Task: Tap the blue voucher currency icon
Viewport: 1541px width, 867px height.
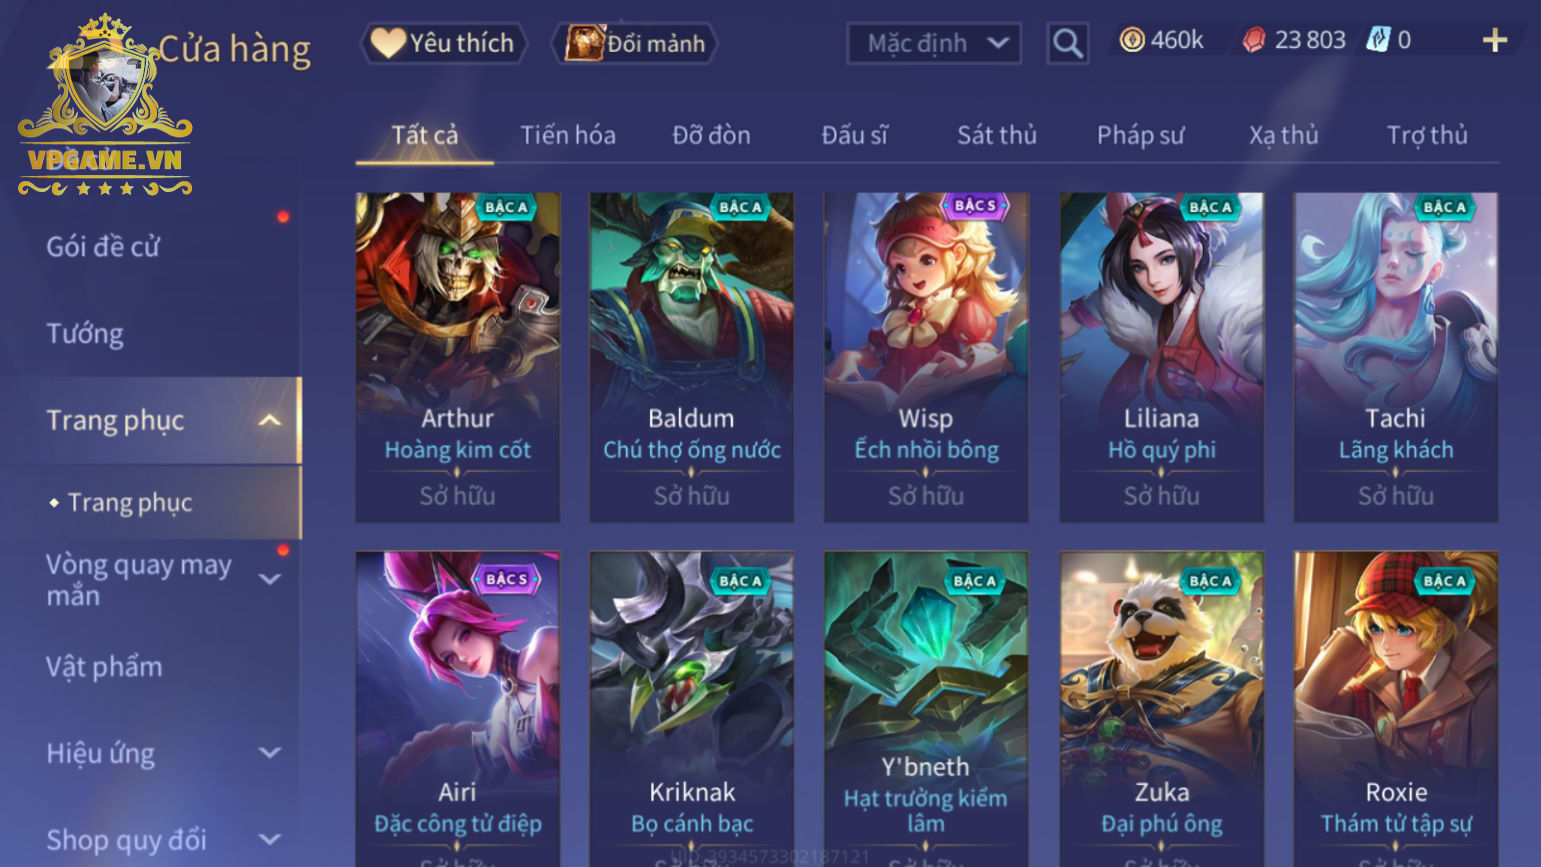Action: (1378, 40)
